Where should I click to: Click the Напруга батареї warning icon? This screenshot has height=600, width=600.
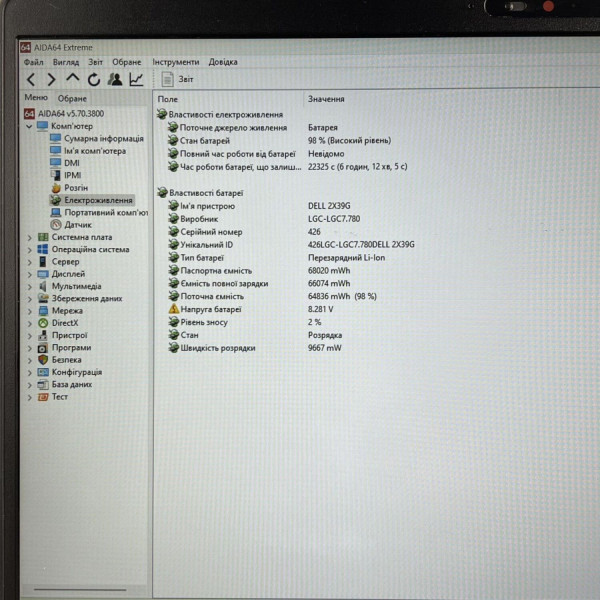pos(174,309)
